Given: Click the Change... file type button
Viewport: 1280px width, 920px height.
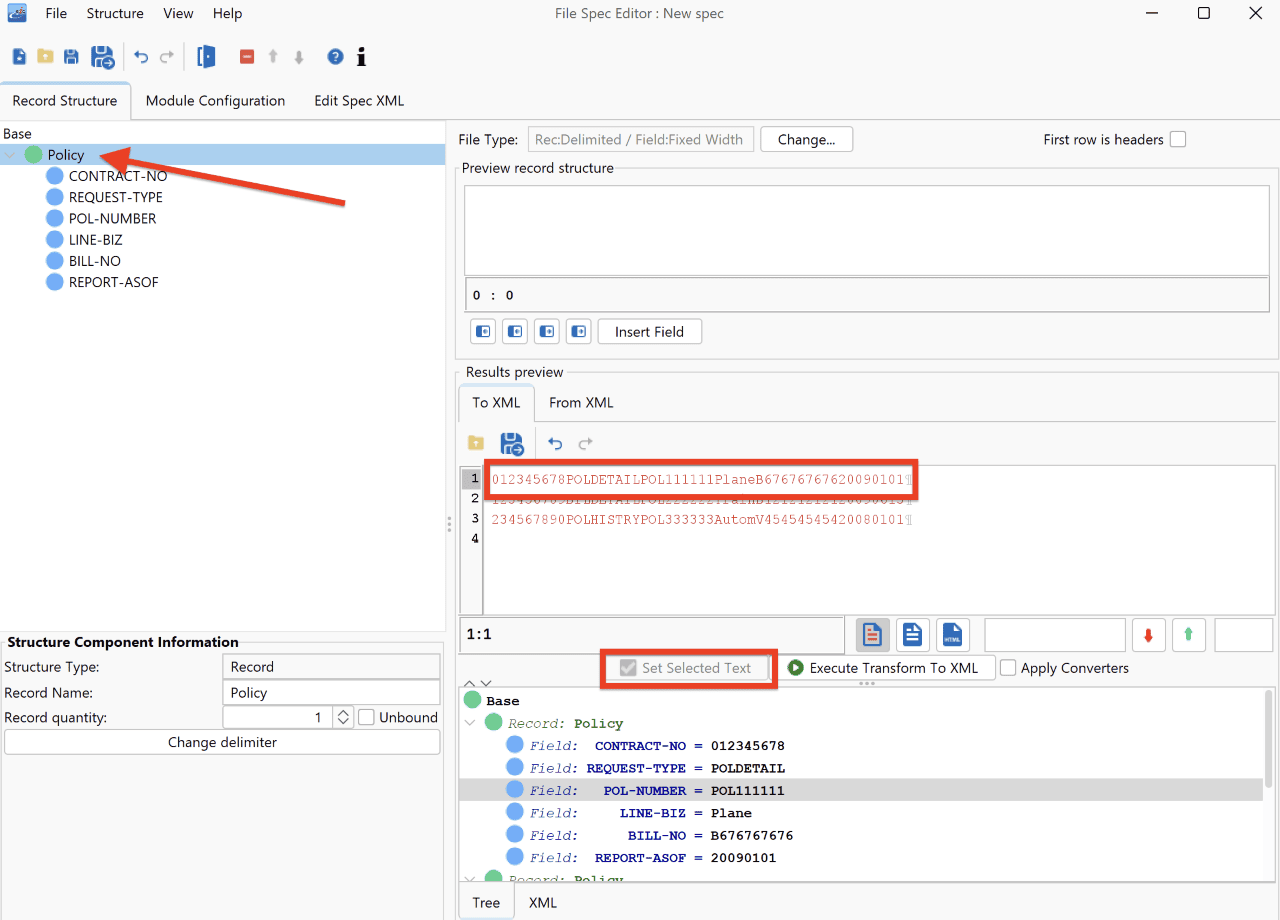Looking at the screenshot, I should [x=806, y=139].
